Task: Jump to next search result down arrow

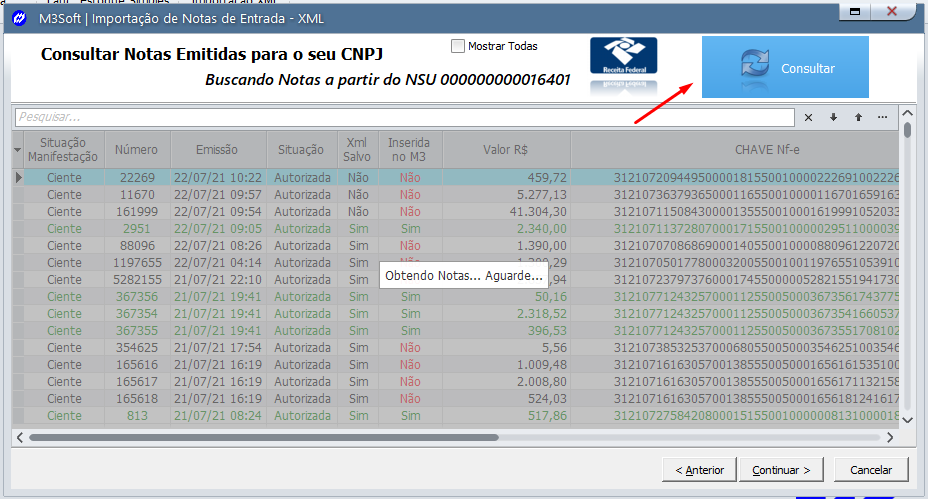Action: (x=833, y=117)
